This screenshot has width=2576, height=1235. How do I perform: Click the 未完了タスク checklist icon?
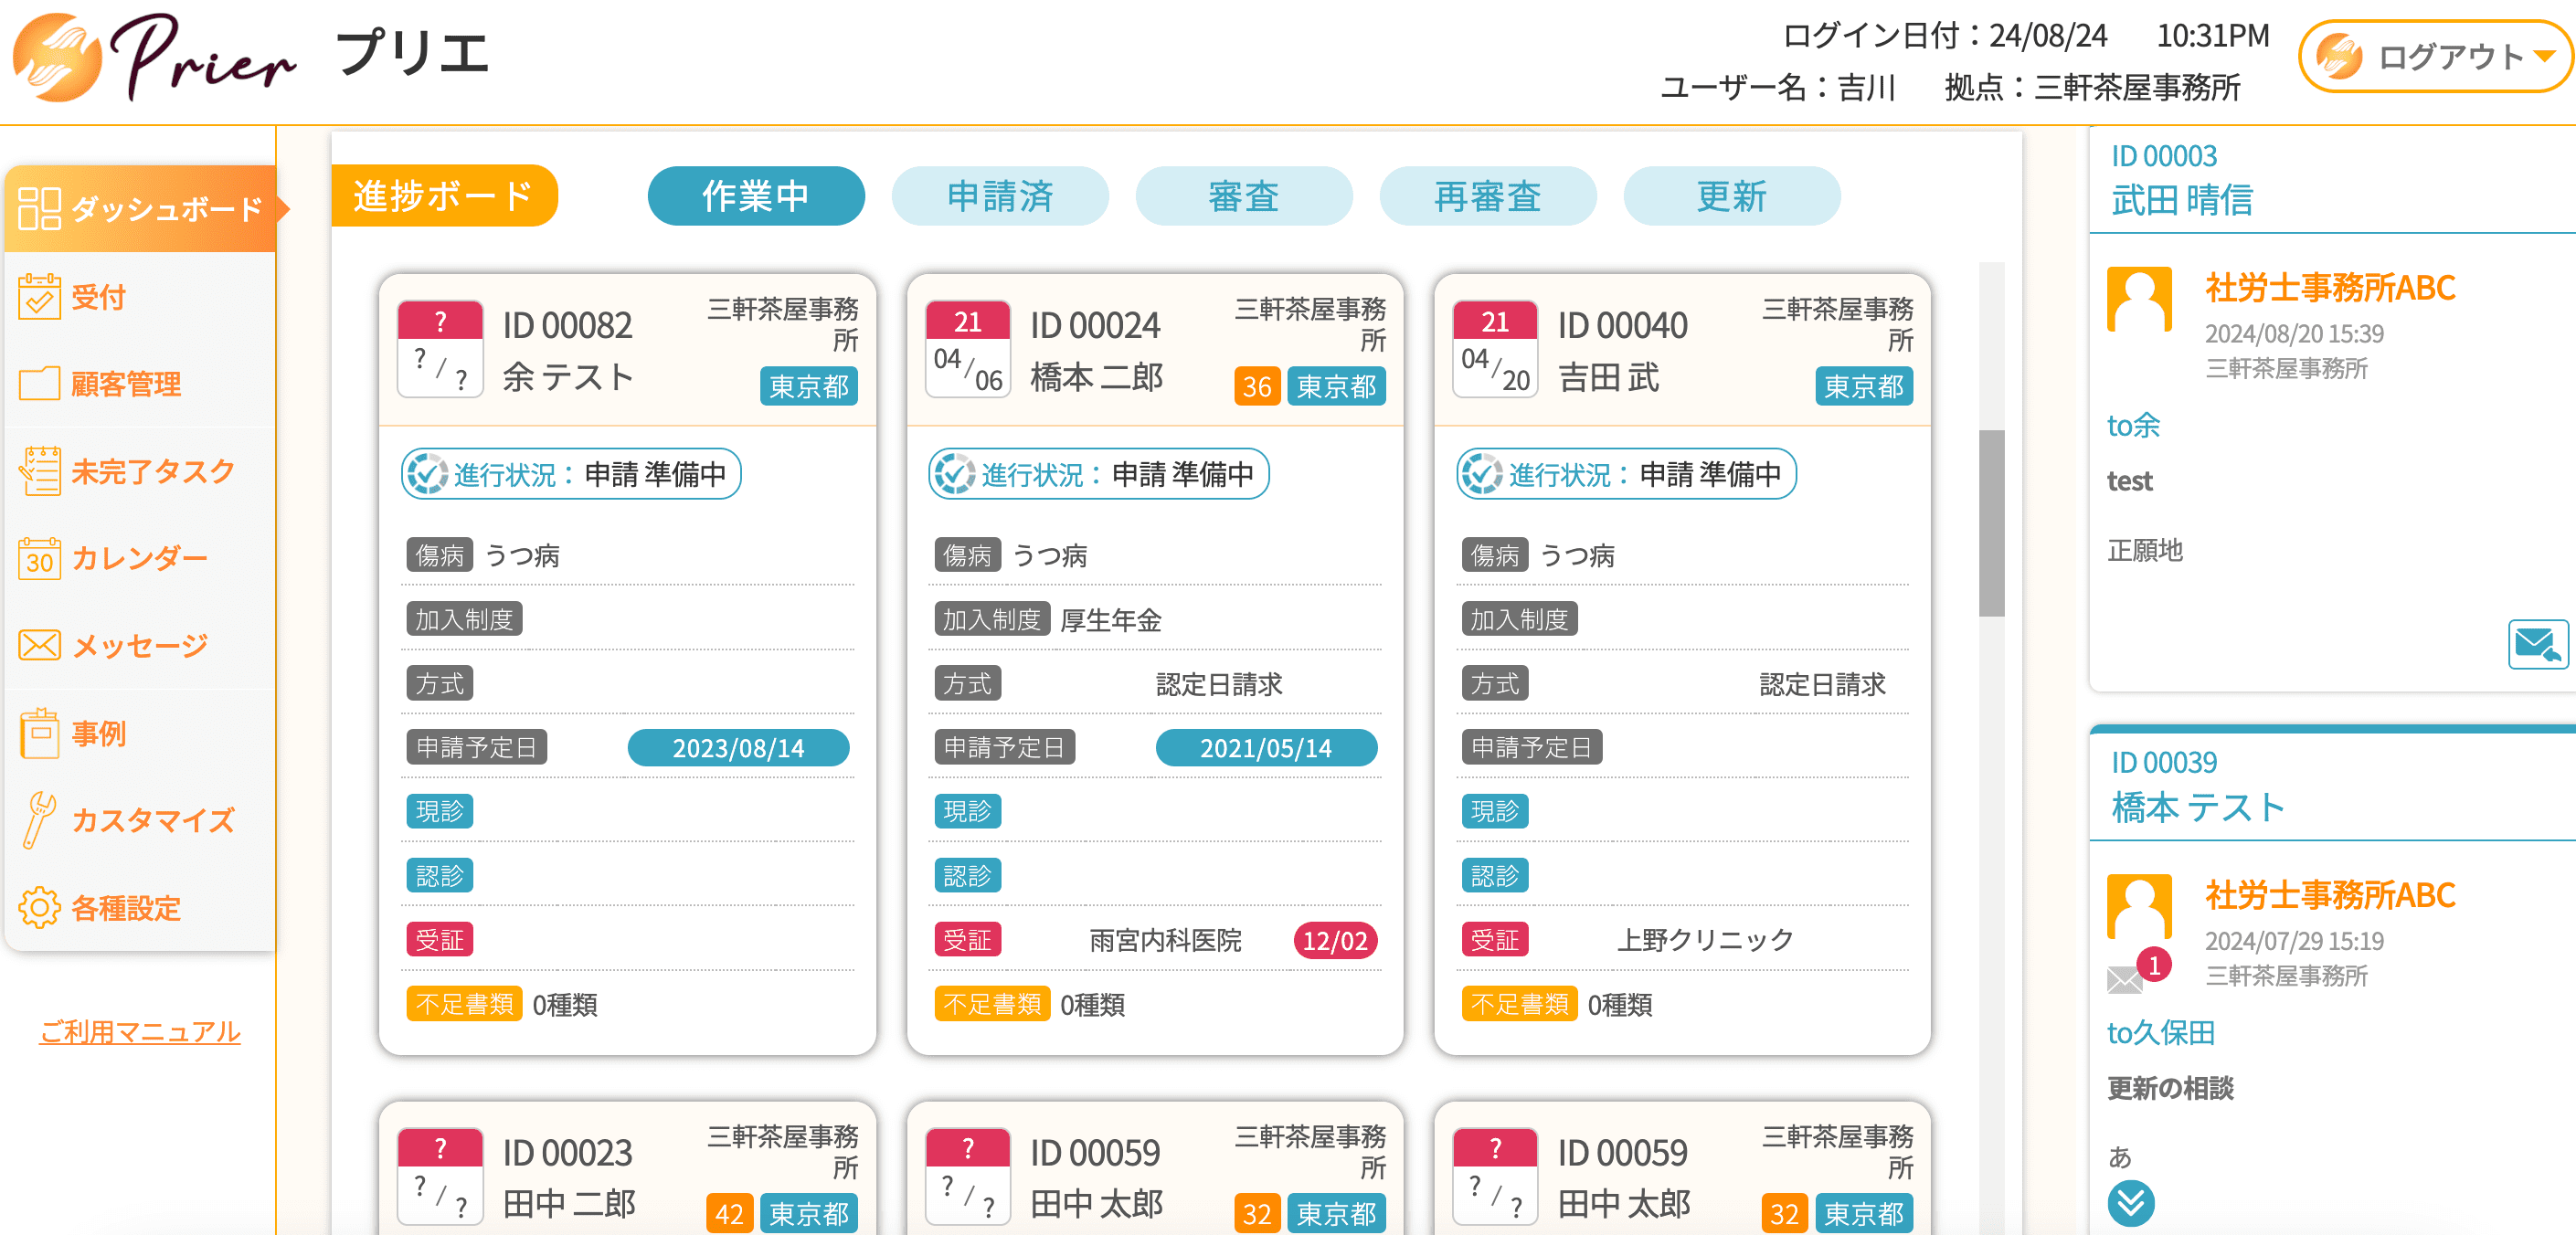[x=40, y=471]
